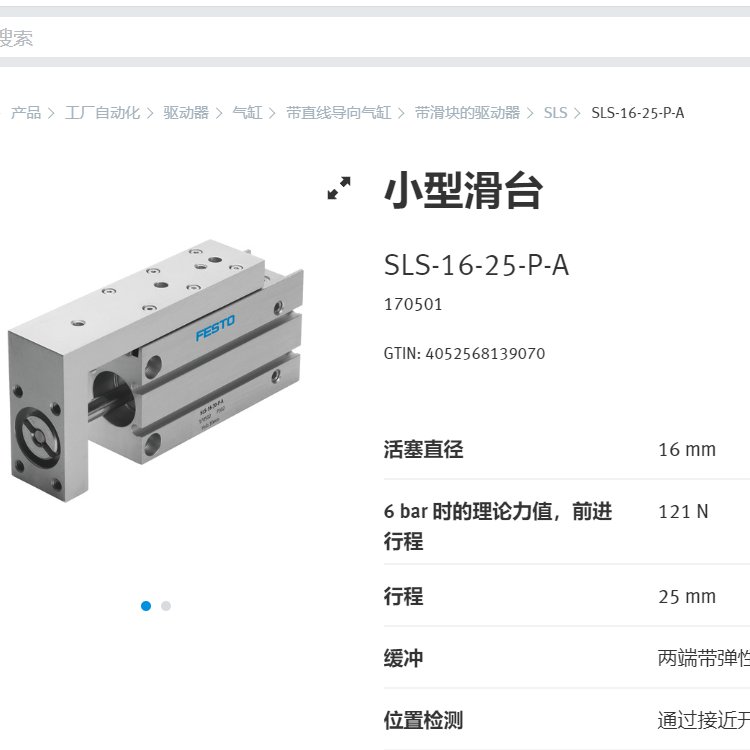Click the 小型滑台 product title

(x=463, y=191)
